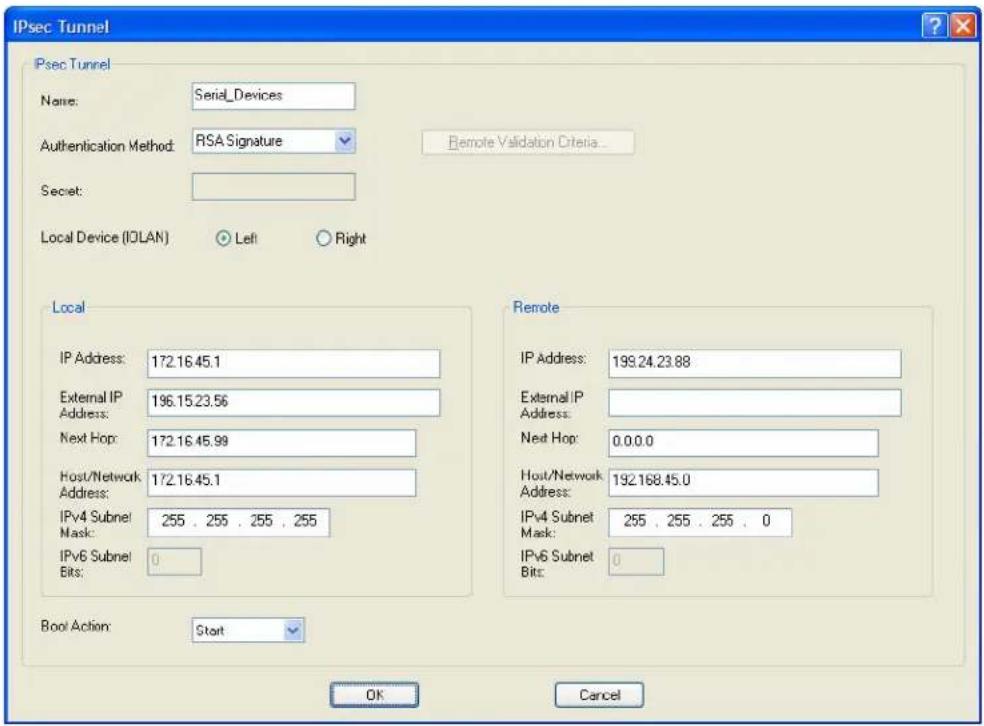Viewport: 984px width, 726px height.
Task: Click the Boot Action label
Action: 75,626
